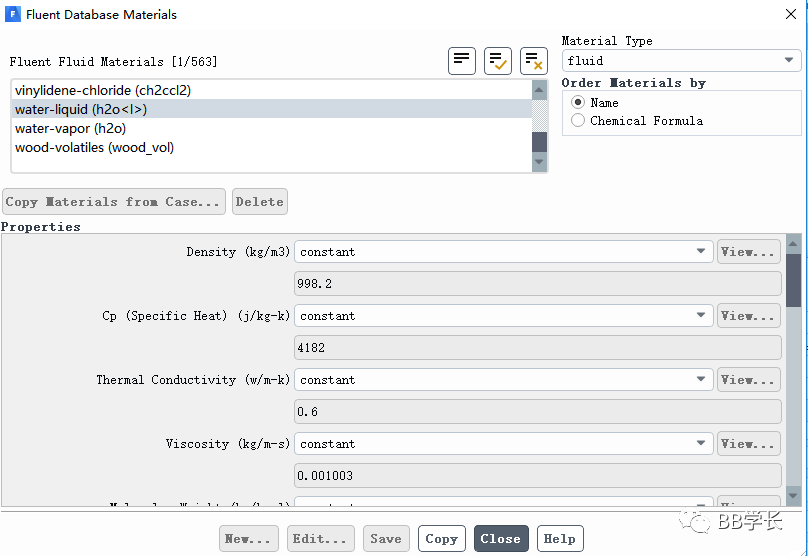Click the View button for Cp Specific Heat

click(x=748, y=315)
